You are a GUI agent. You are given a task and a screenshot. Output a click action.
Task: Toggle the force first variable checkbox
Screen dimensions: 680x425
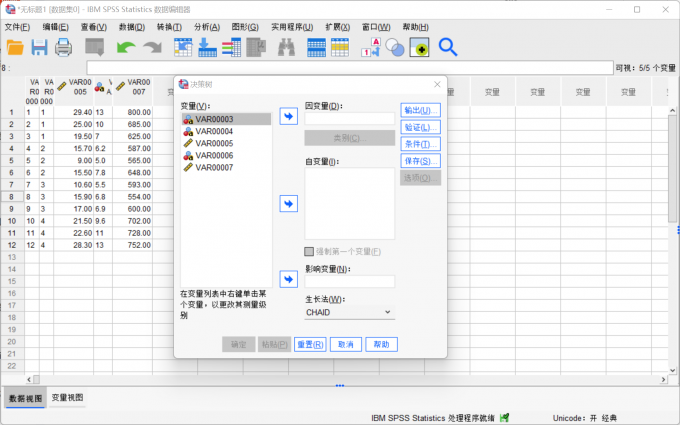(309, 252)
